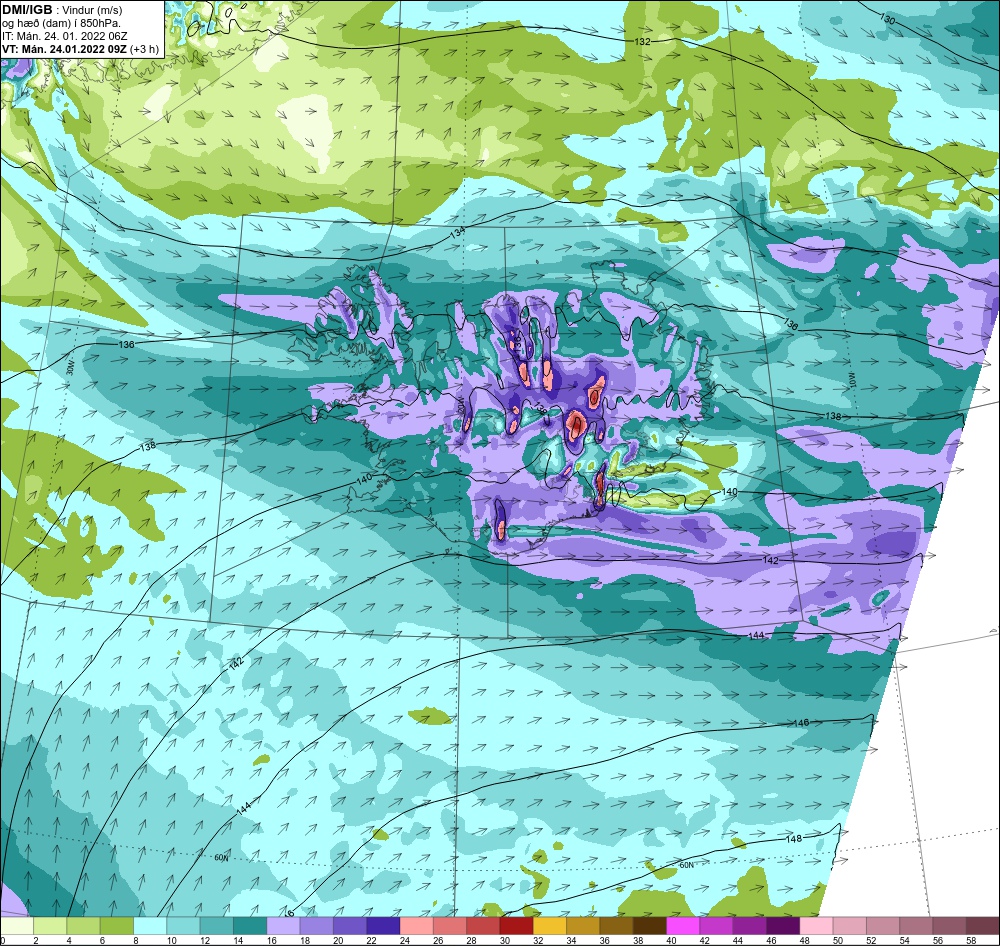Select the light pink 48–50 m/s legend swatch
Viewport: 1000px width, 946px height.
(x=814, y=925)
